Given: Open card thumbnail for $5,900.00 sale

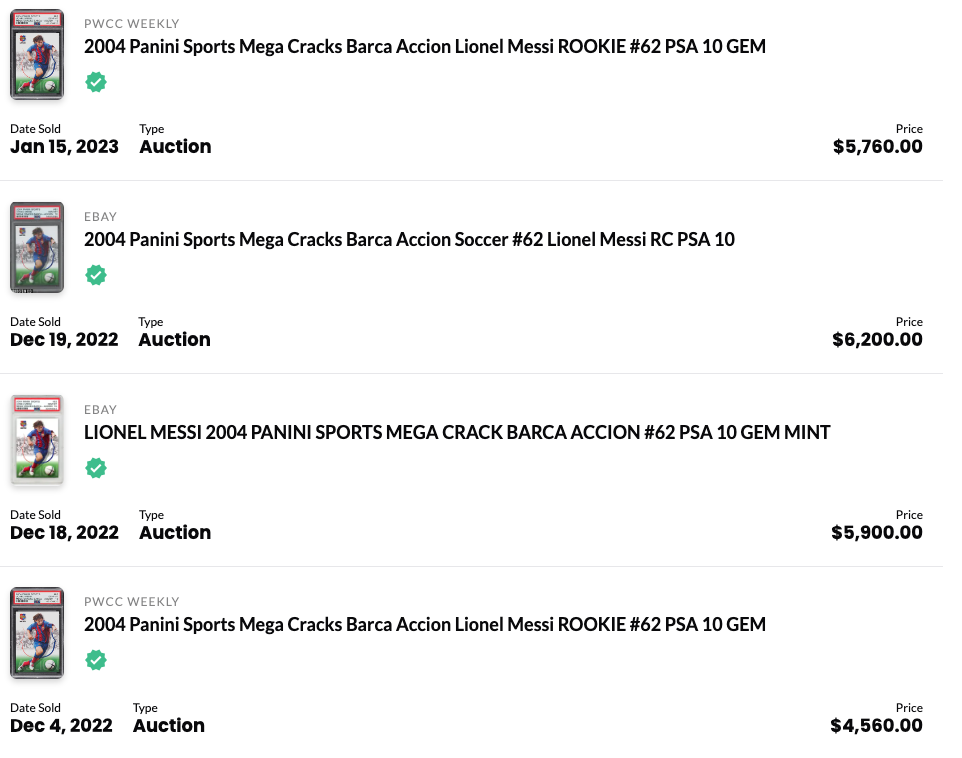Looking at the screenshot, I should click(x=37, y=440).
